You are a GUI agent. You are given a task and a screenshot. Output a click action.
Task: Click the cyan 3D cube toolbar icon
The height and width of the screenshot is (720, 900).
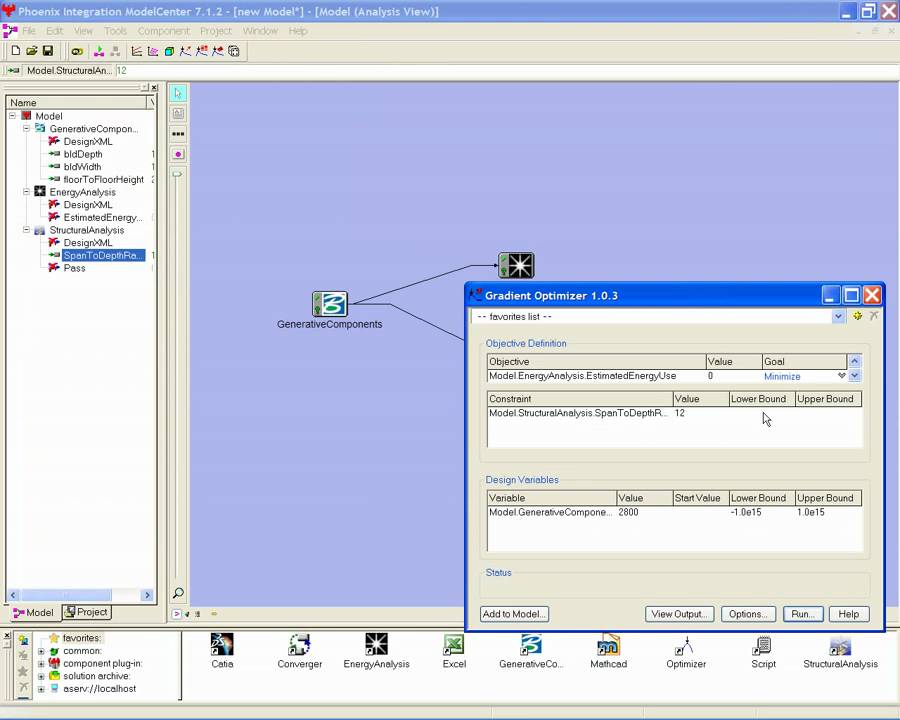(169, 52)
